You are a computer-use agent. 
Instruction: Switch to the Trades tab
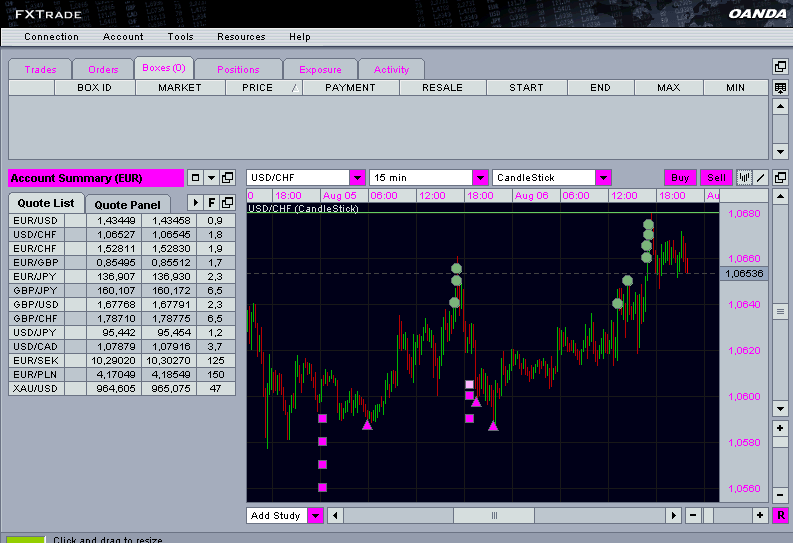(x=40, y=69)
